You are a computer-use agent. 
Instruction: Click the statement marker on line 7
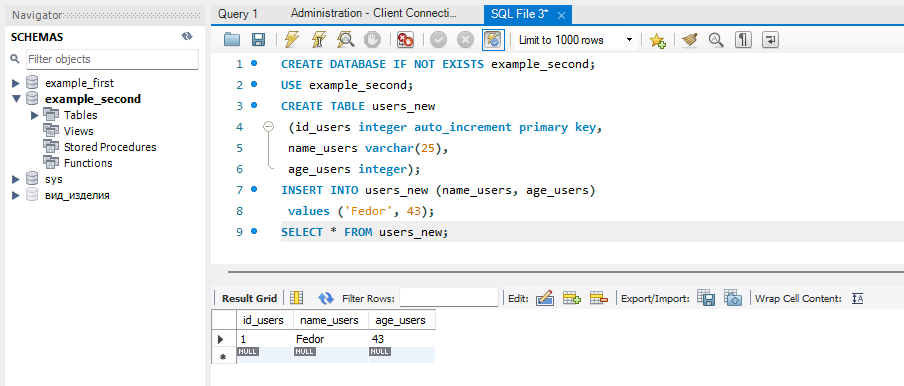(254, 189)
